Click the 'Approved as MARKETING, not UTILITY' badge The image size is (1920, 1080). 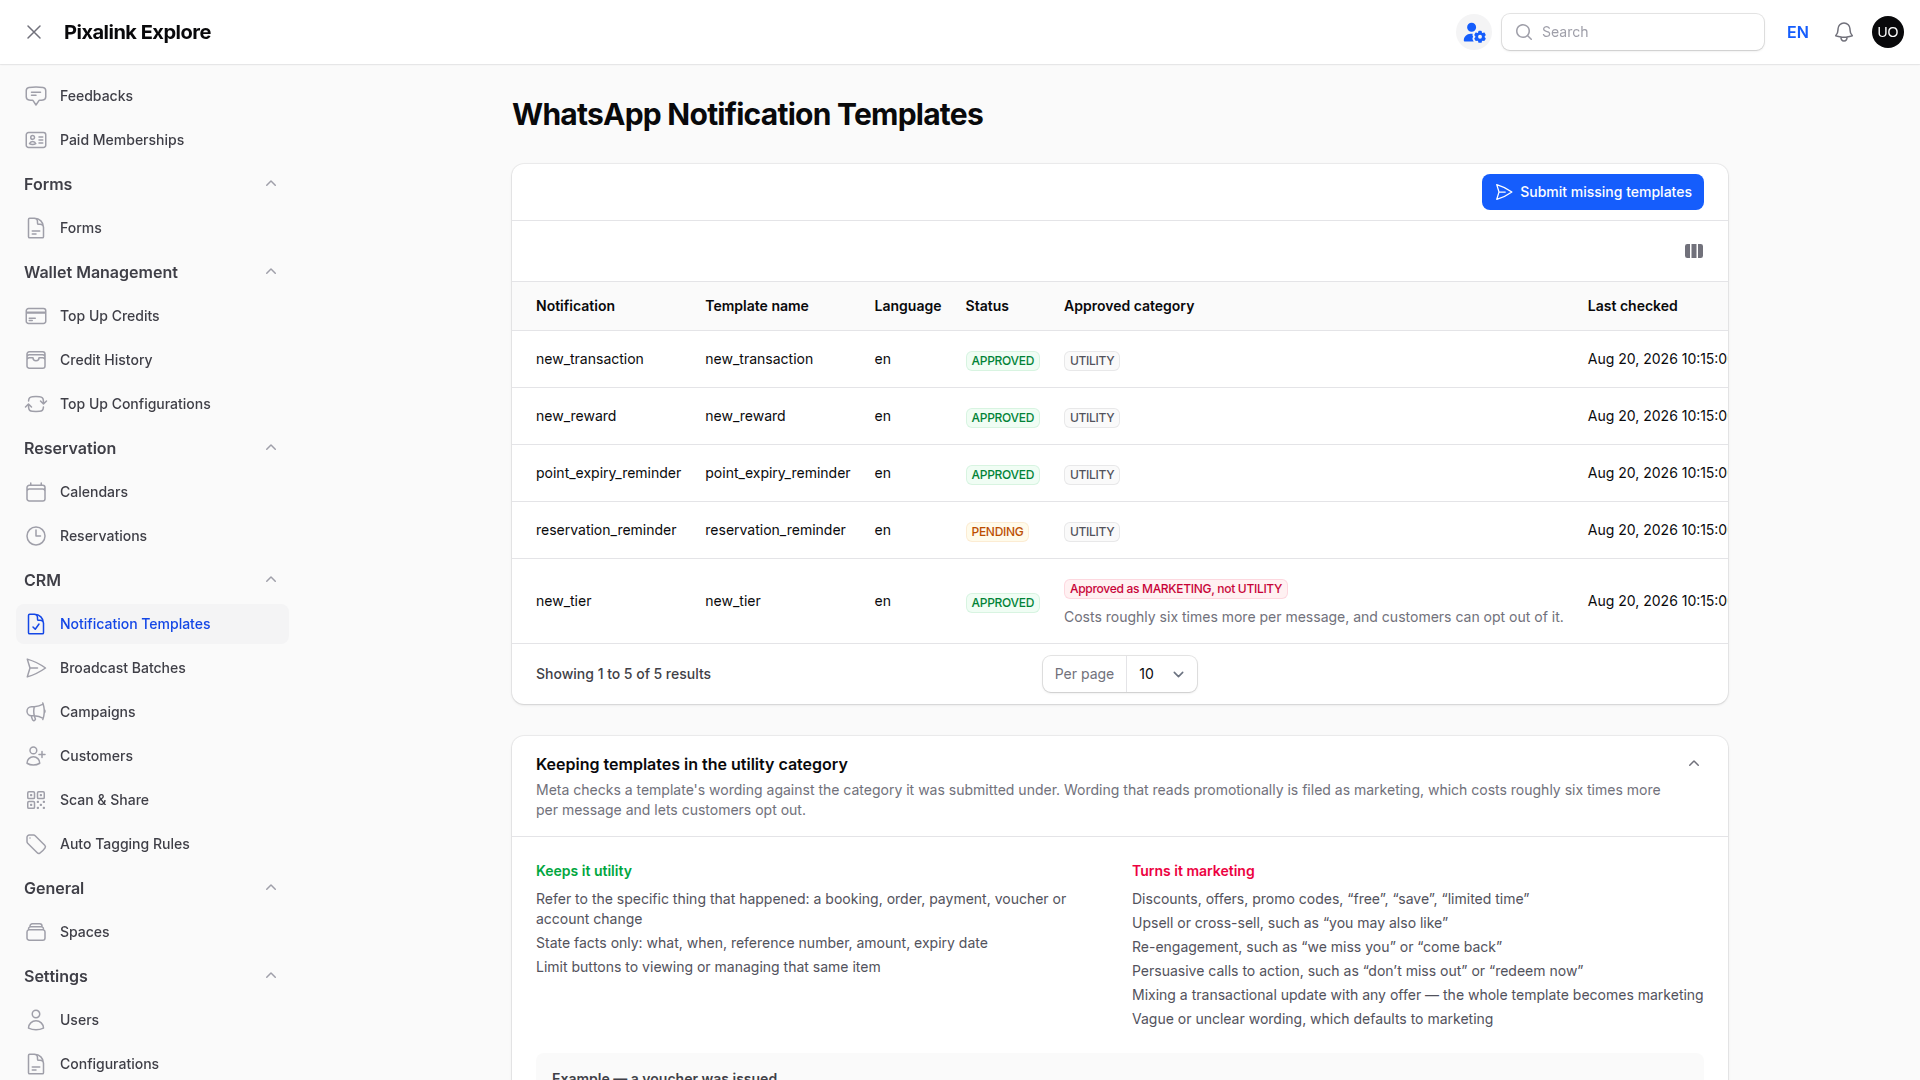[1176, 589]
